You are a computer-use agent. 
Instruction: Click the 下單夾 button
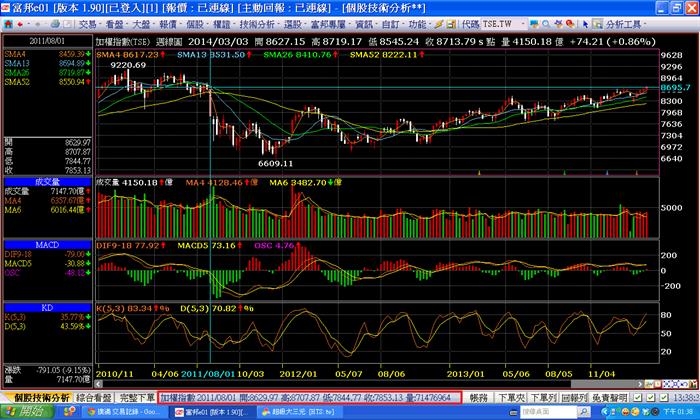pos(515,397)
